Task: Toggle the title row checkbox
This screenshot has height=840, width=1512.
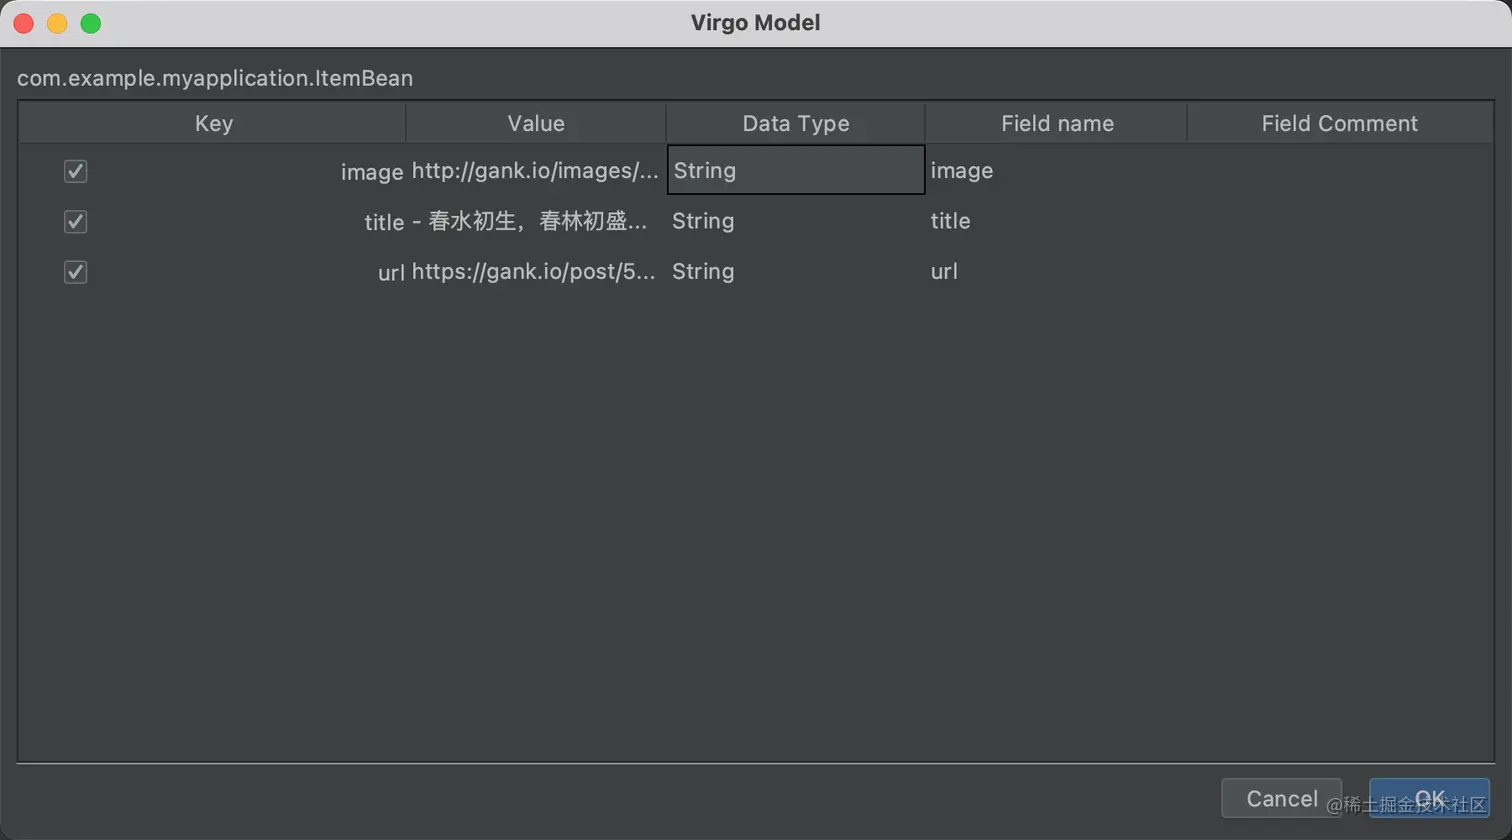Action: coord(75,221)
